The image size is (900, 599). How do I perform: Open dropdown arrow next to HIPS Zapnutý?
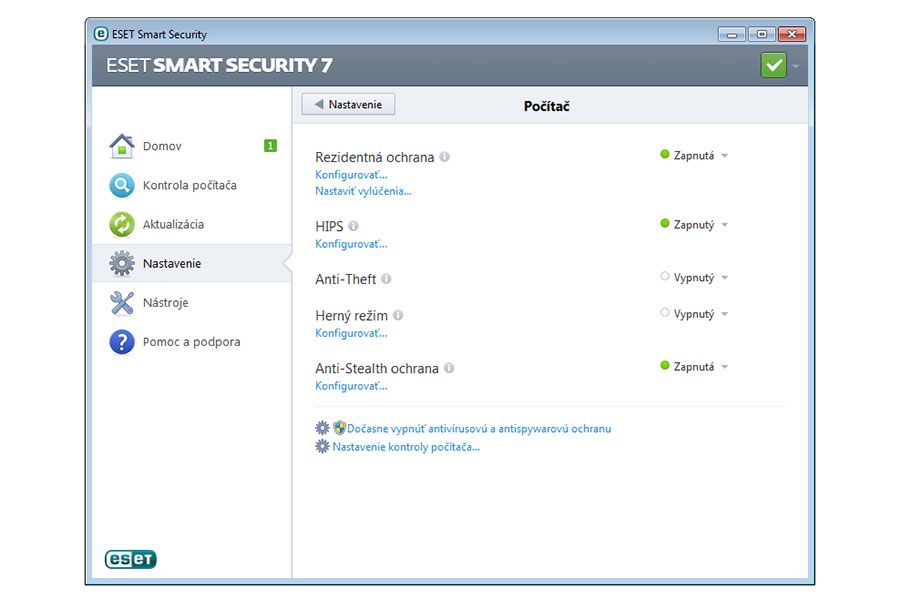[724, 224]
